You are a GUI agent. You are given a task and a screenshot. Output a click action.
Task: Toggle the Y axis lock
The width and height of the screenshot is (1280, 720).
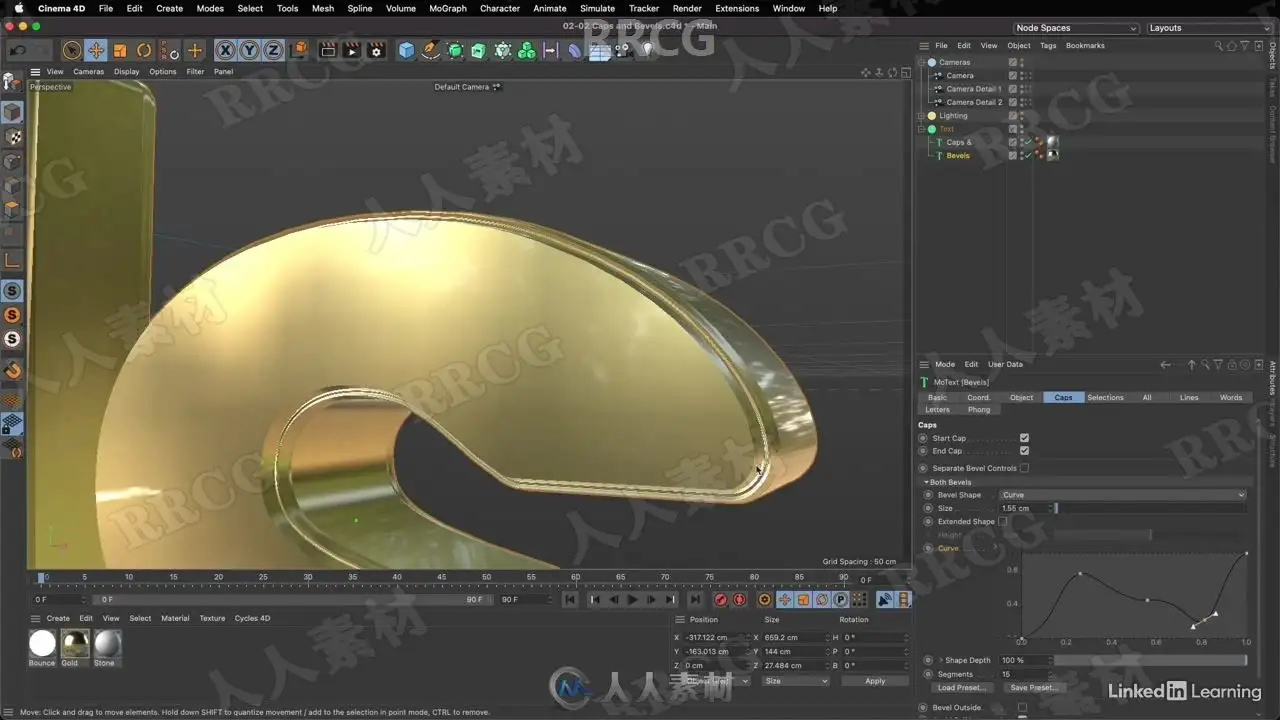point(249,50)
